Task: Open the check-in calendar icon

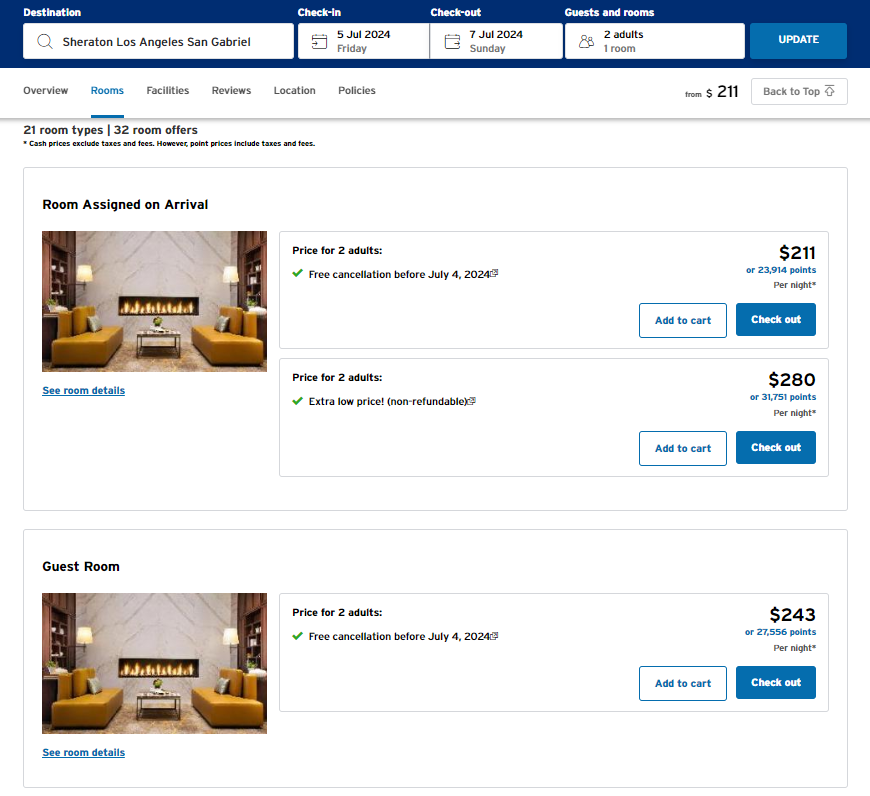Action: click(x=321, y=41)
